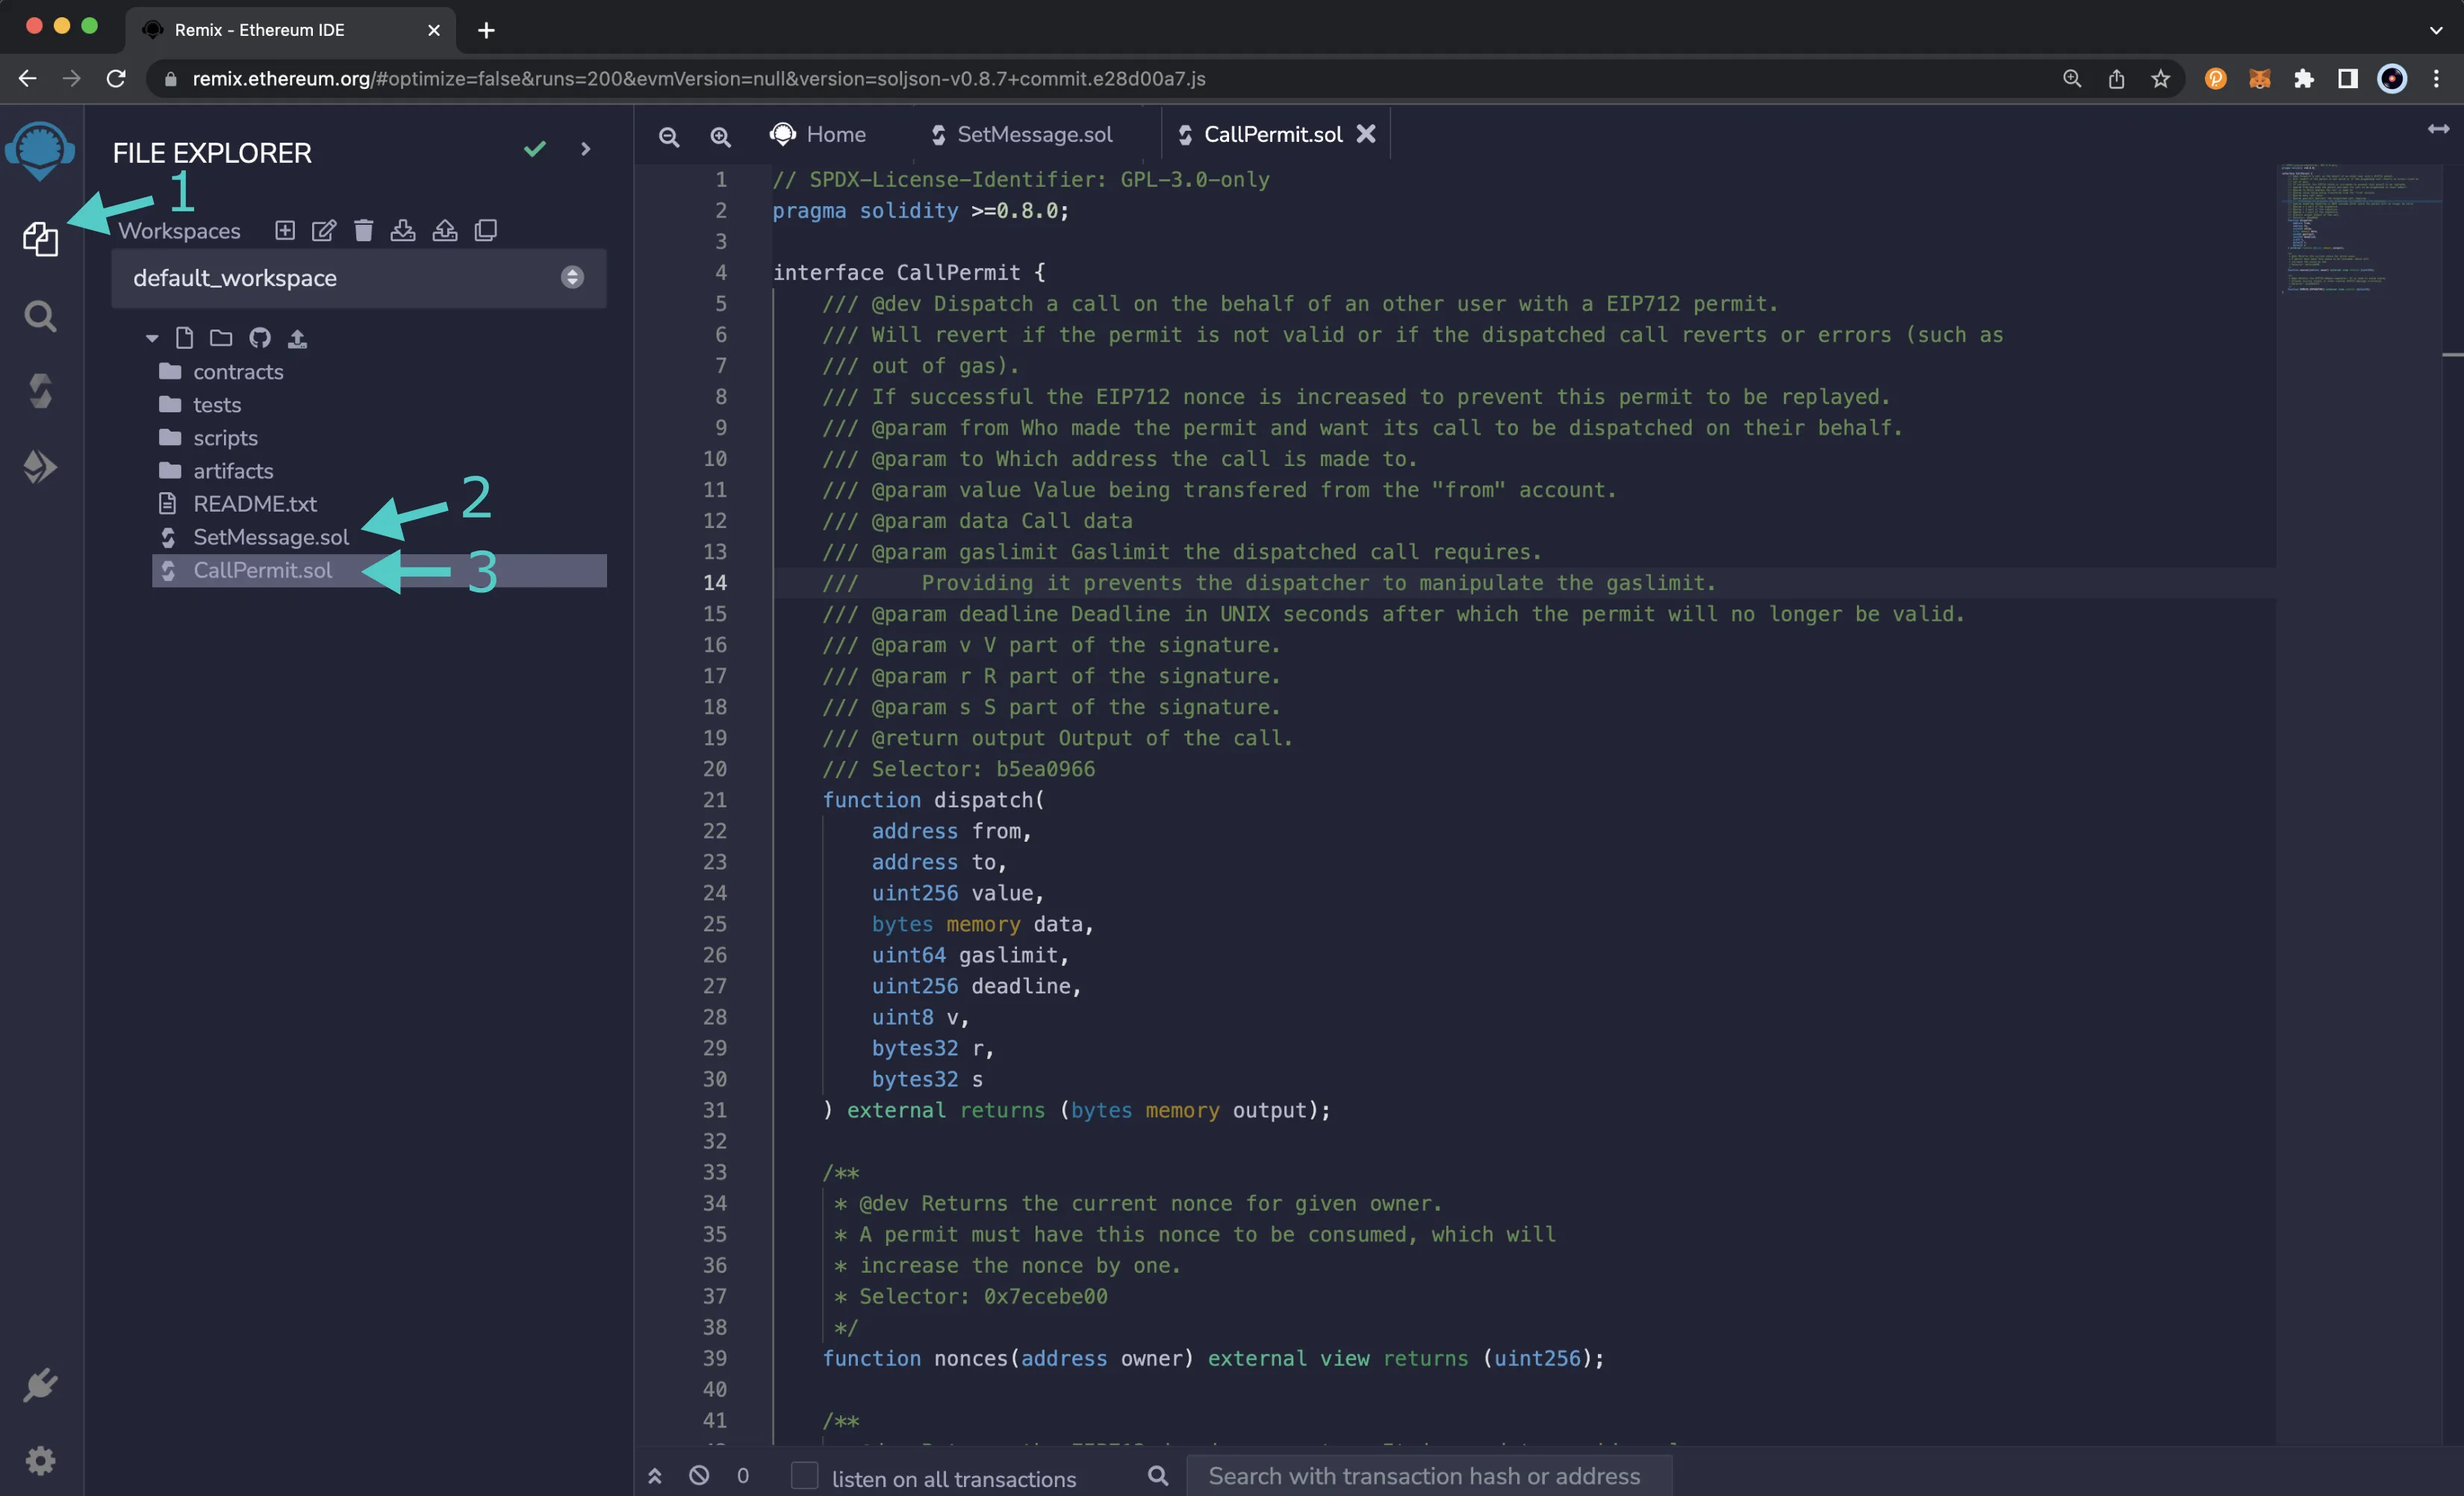2464x1496 pixels.
Task: Open MetaMask fox extension
Action: click(x=2260, y=79)
